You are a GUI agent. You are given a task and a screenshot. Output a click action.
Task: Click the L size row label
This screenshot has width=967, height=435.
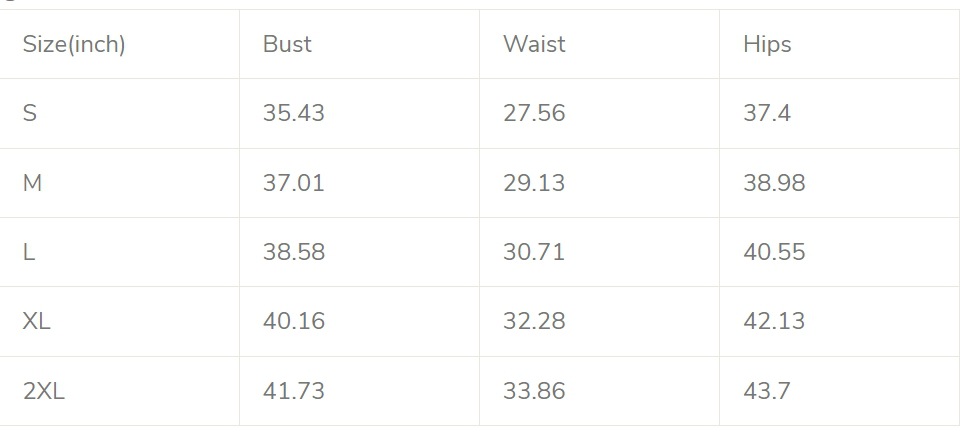[x=29, y=252]
